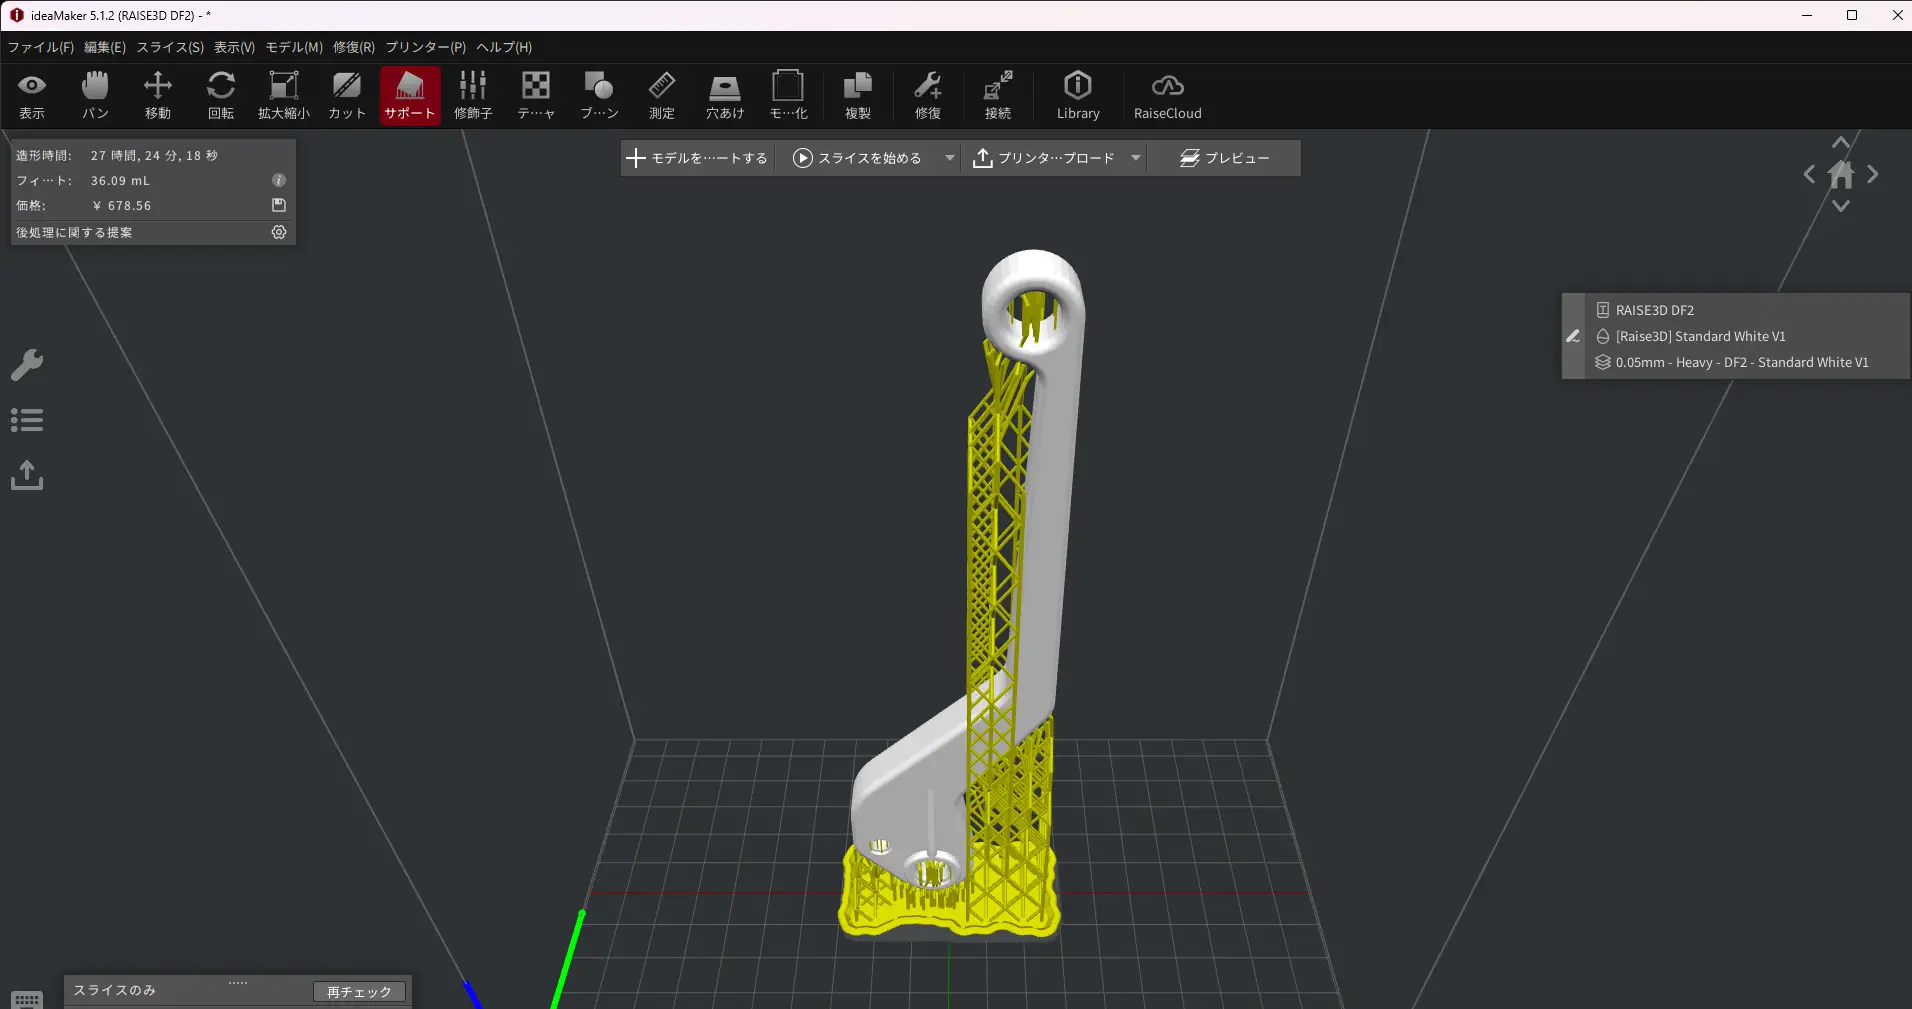The width and height of the screenshot is (1912, 1009).
Task: Click the 再チェック button
Action: pos(359,991)
